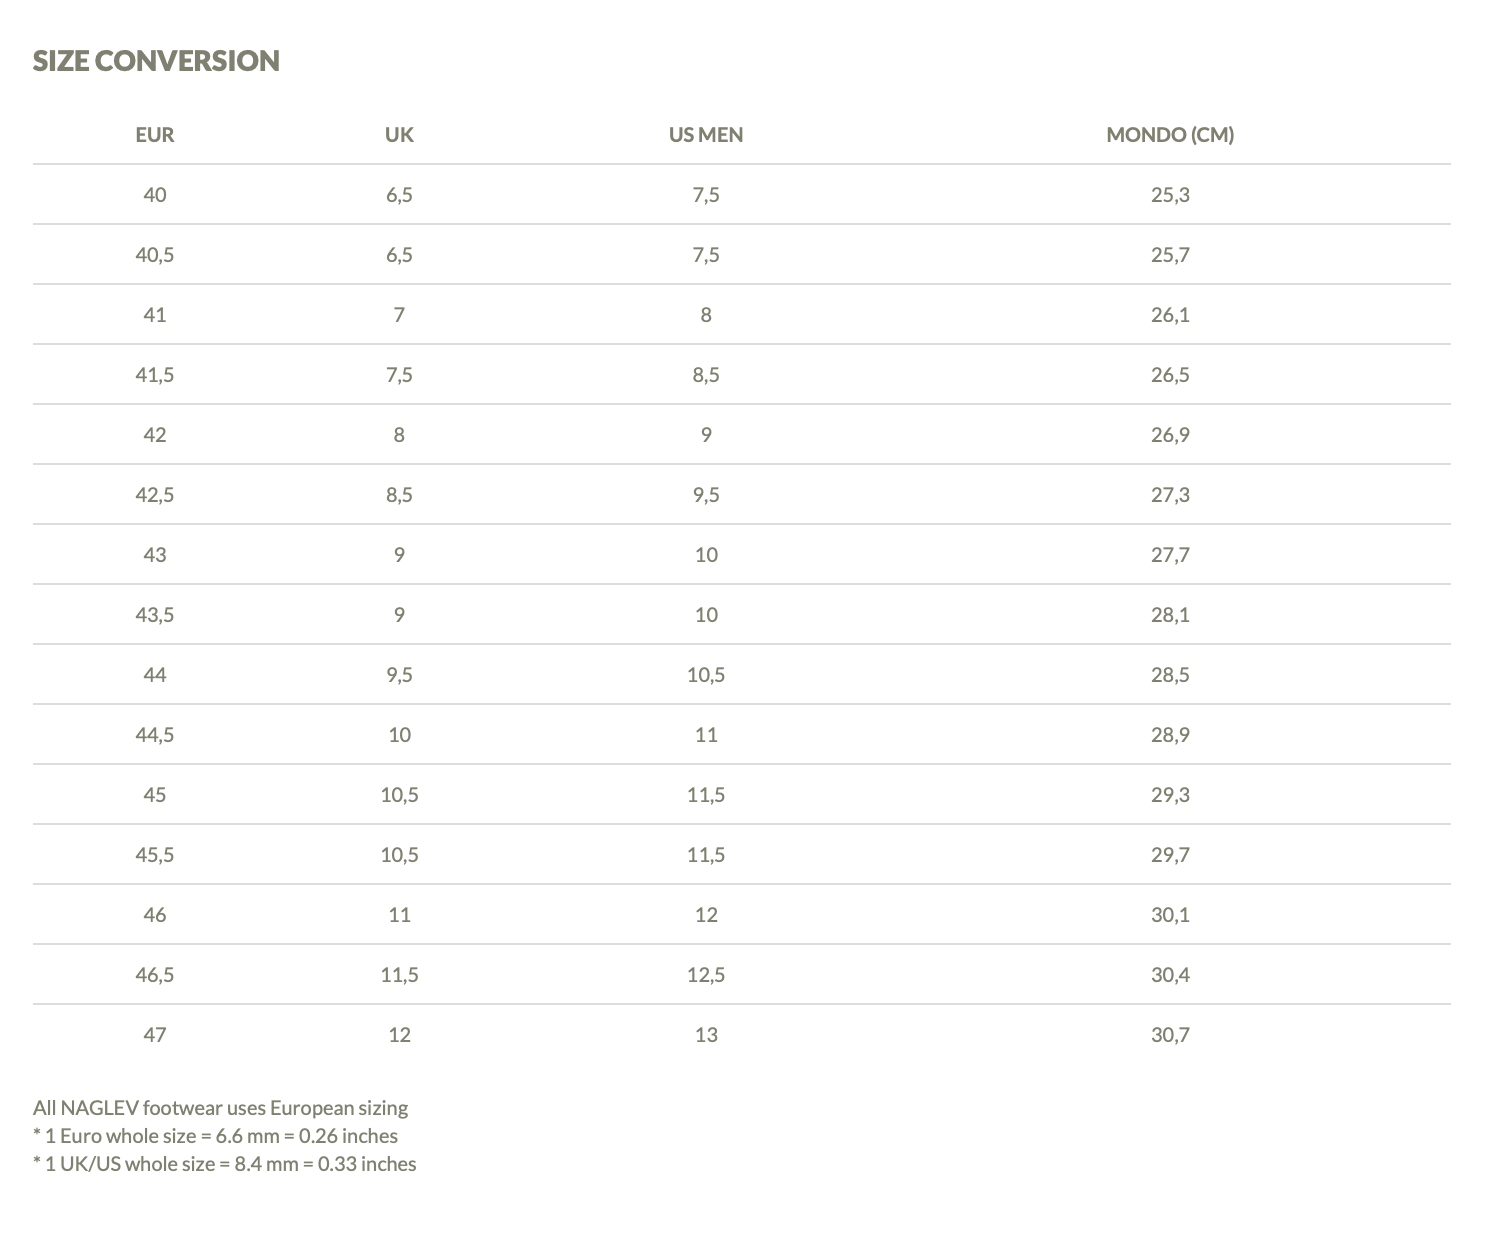Select the UK column header

click(x=399, y=134)
